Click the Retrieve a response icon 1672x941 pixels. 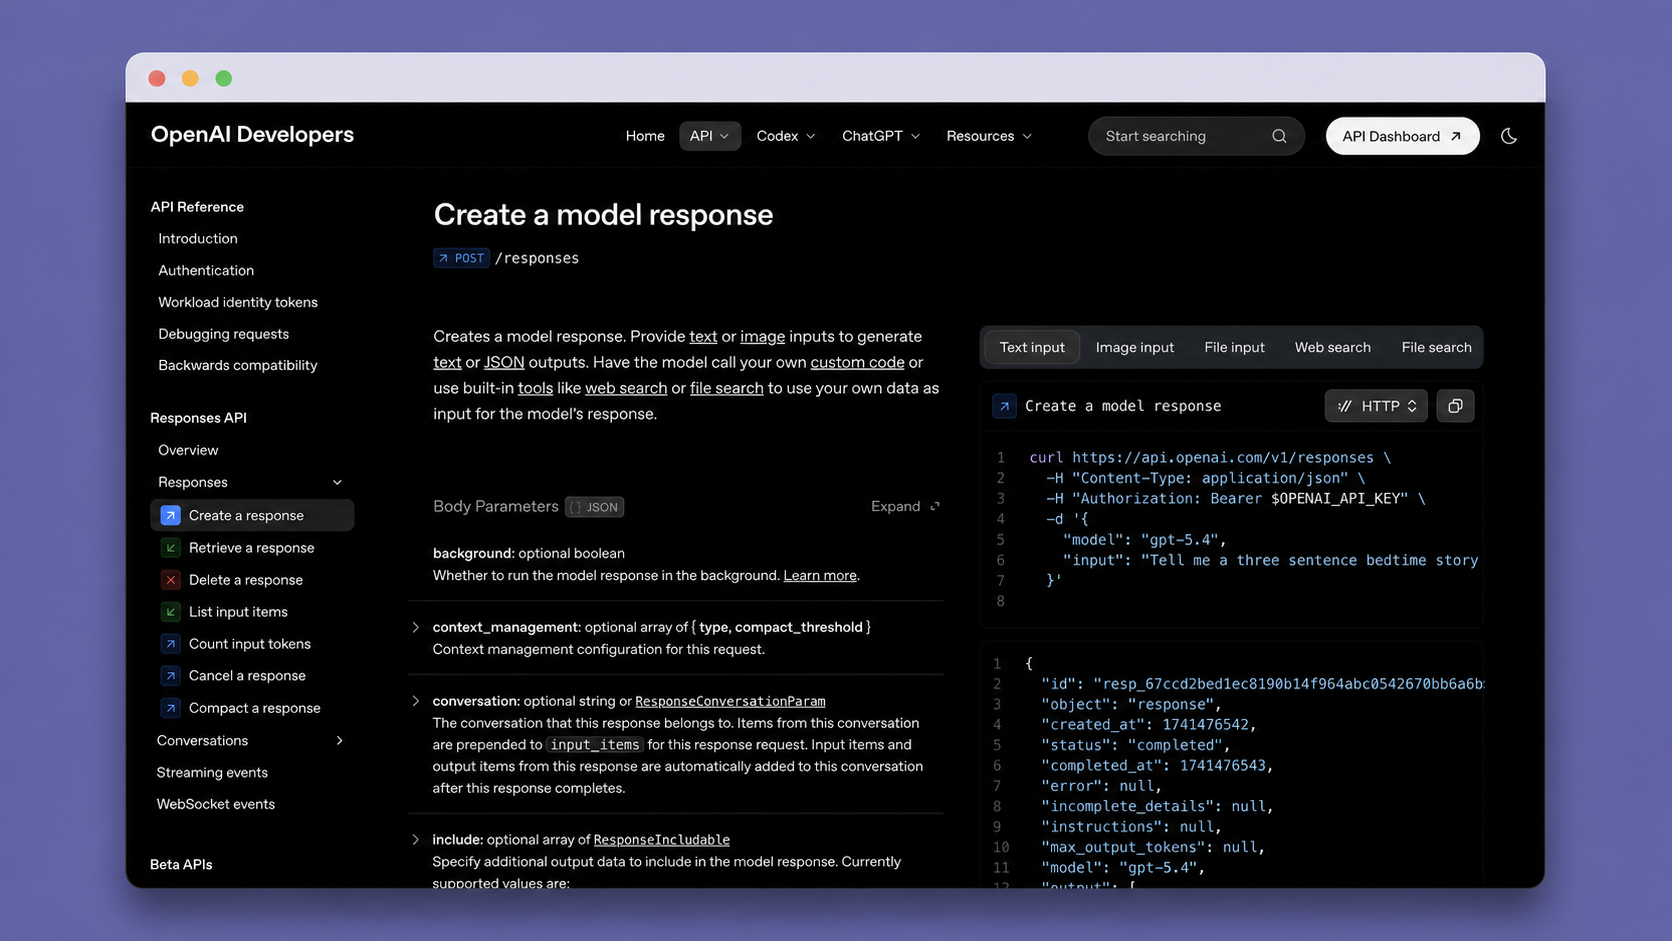pyautogui.click(x=170, y=548)
